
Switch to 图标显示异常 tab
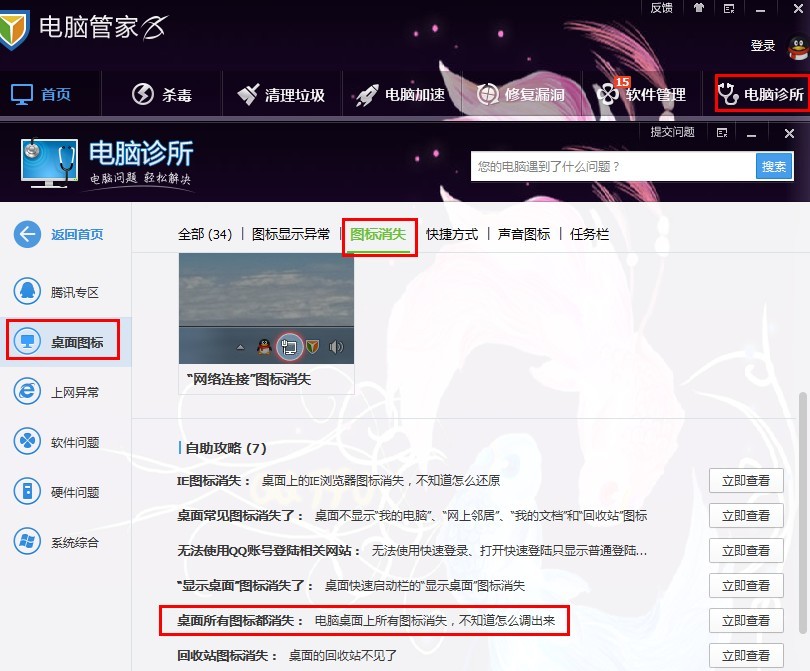tap(291, 235)
